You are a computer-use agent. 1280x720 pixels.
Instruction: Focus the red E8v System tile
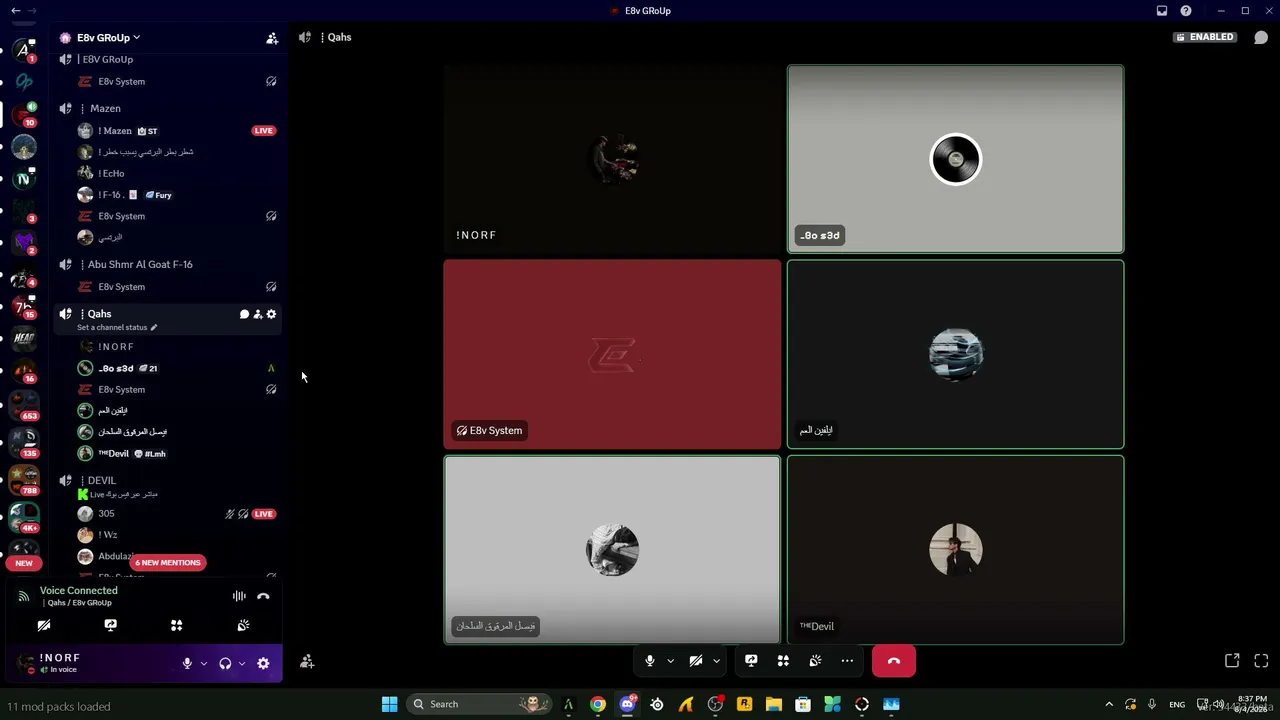612,354
